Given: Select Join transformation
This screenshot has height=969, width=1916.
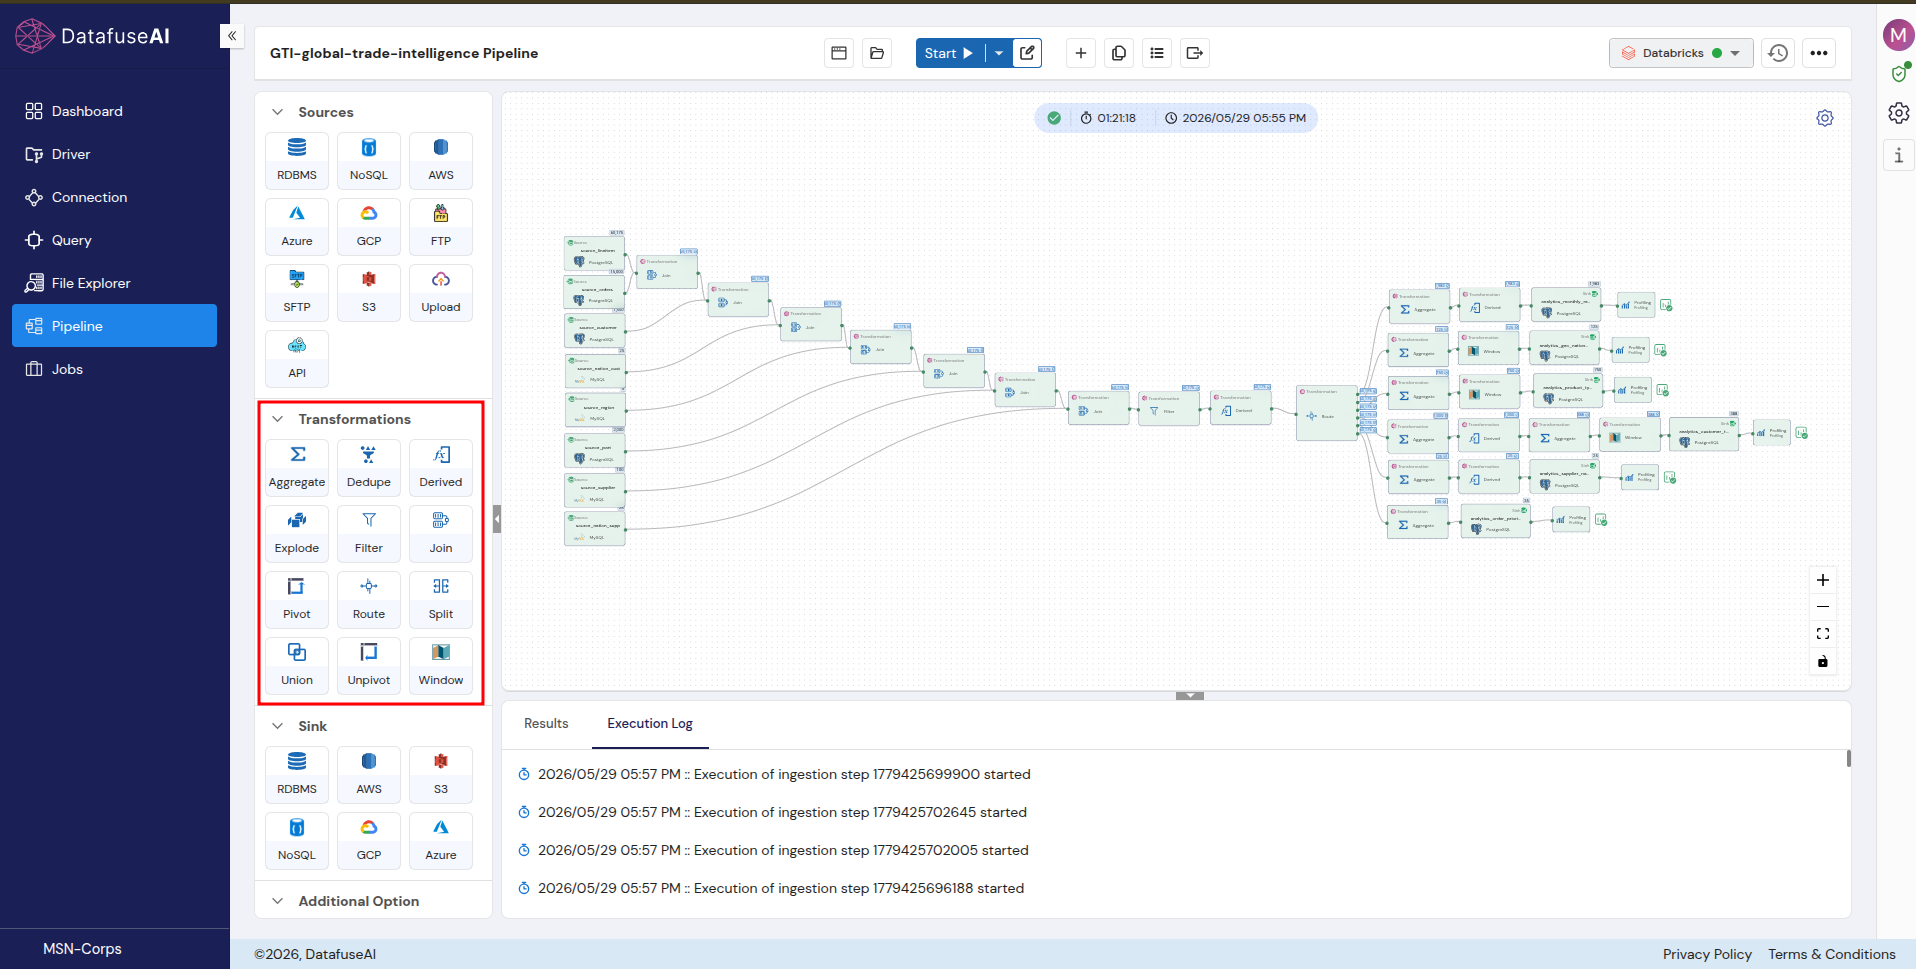Looking at the screenshot, I should point(441,533).
